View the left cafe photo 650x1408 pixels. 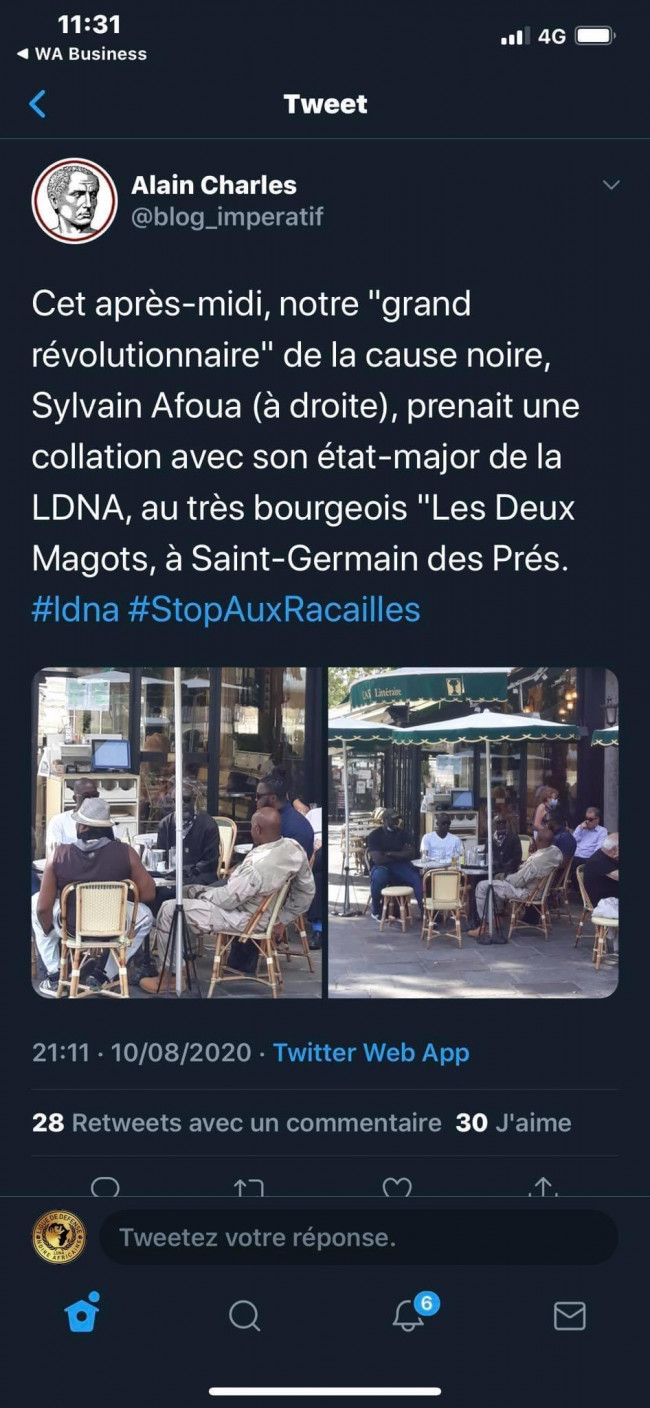(x=178, y=833)
